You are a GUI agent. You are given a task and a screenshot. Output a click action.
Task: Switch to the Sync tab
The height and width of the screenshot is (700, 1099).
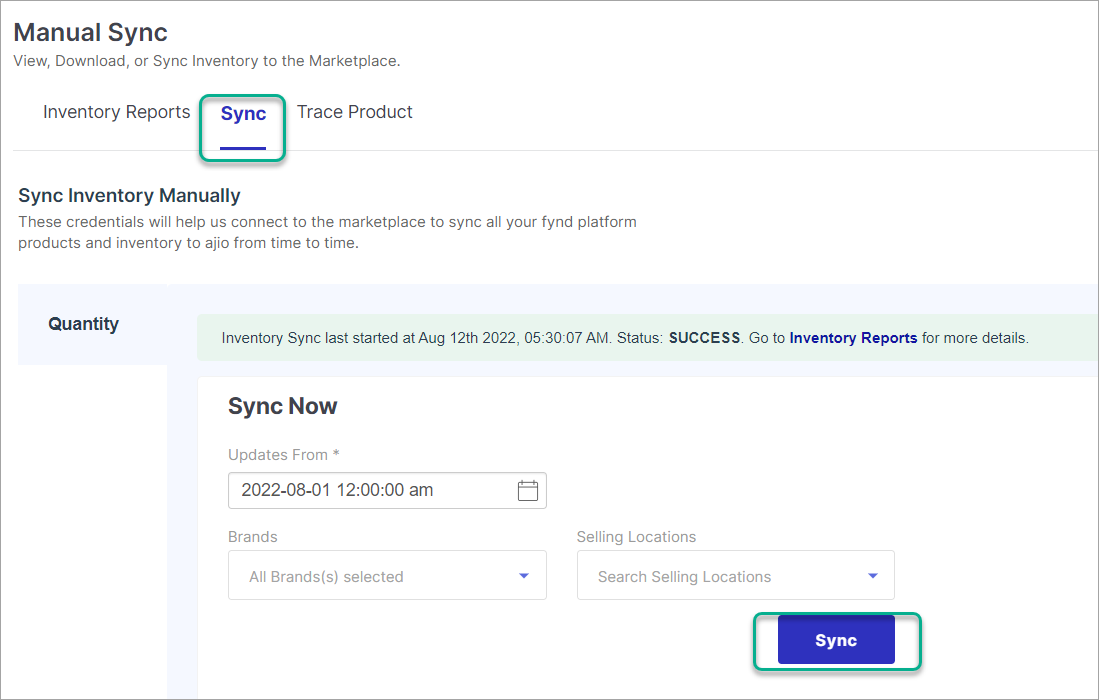coord(242,113)
